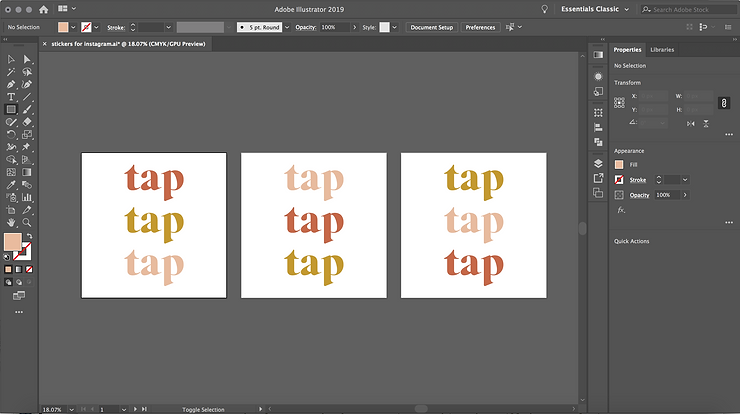The height and width of the screenshot is (414, 740).
Task: Switch to the Properties tab
Action: pyautogui.click(x=627, y=50)
